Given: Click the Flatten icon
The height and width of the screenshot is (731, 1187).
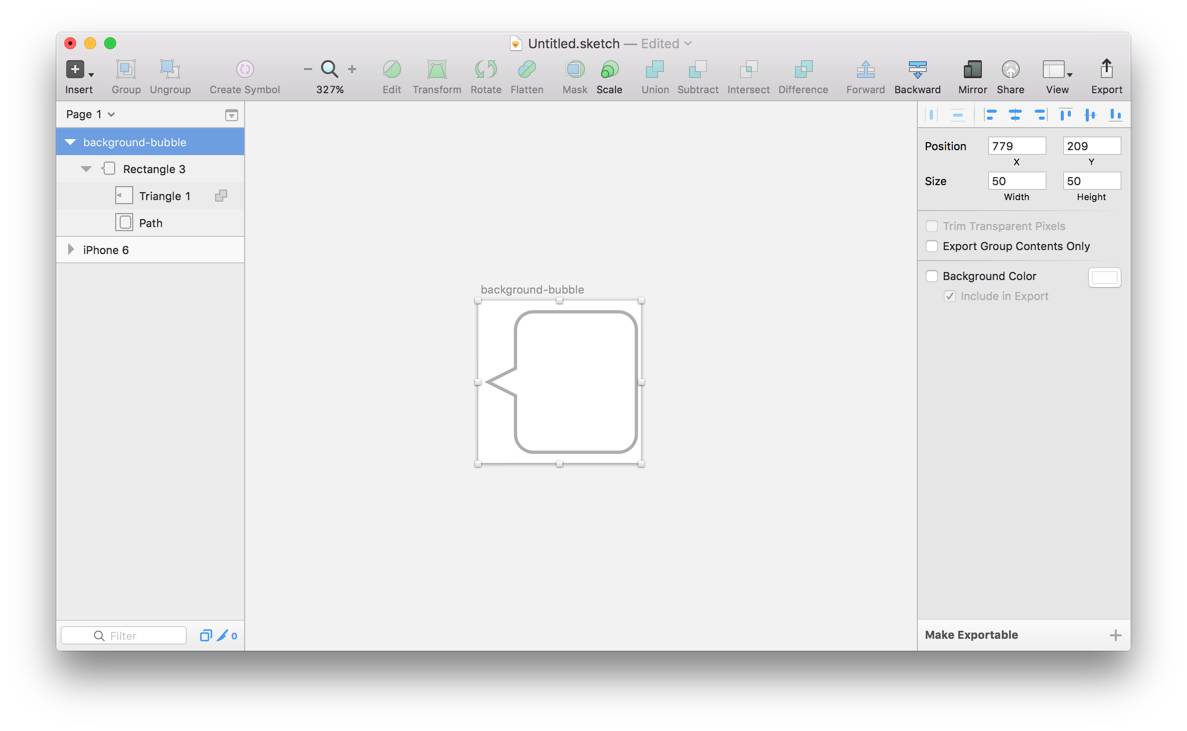Looking at the screenshot, I should point(527,70).
